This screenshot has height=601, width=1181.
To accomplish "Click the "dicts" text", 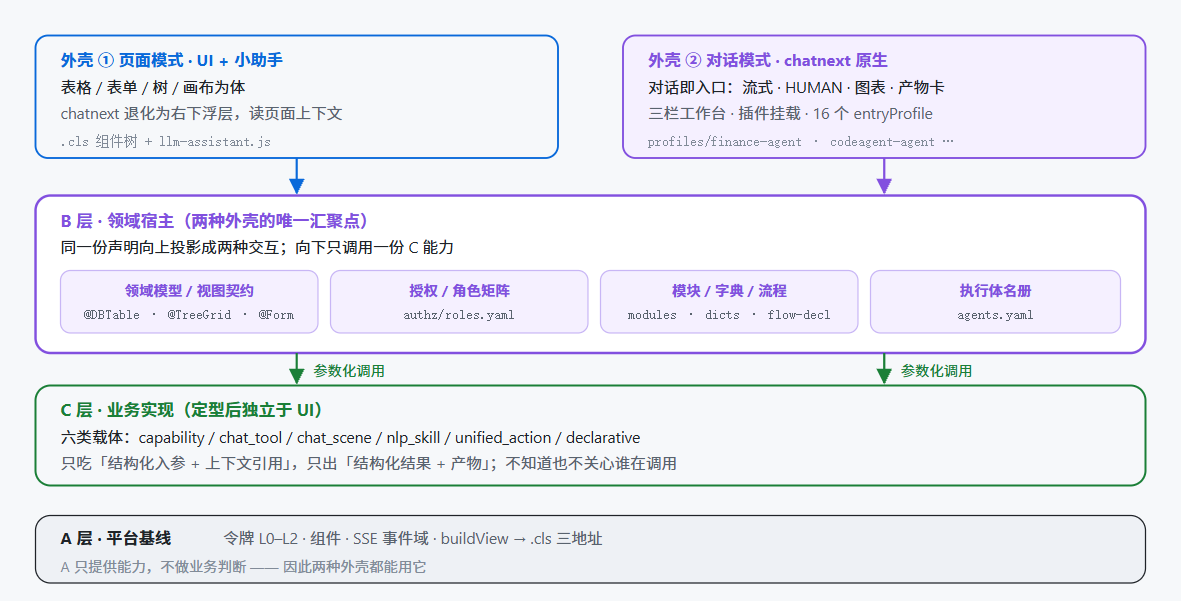I will pyautogui.click(x=722, y=315).
